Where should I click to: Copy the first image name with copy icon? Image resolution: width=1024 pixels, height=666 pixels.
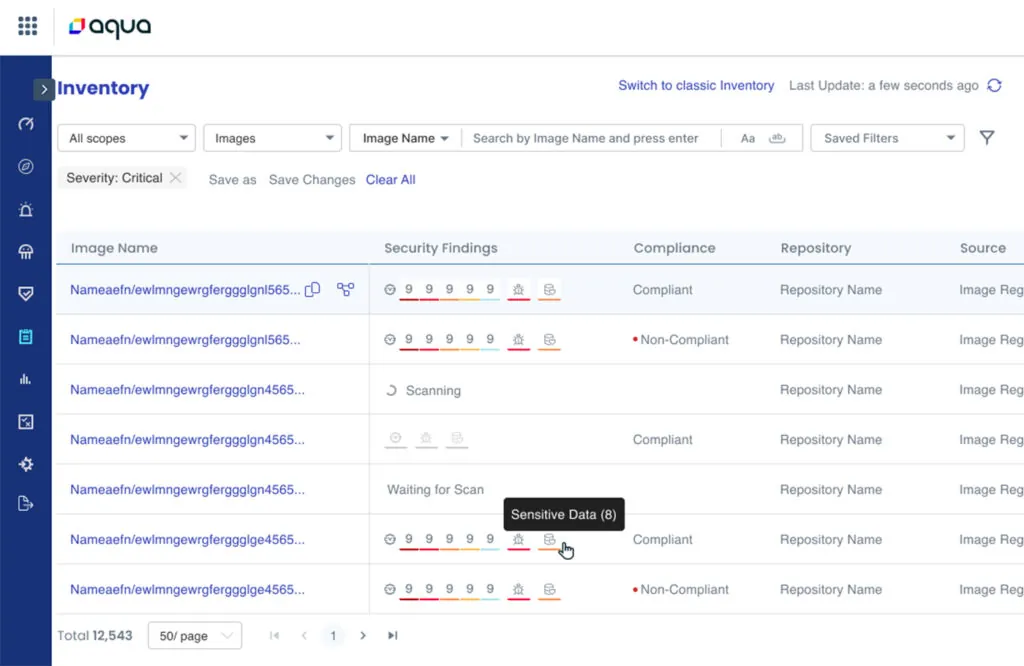click(x=312, y=289)
